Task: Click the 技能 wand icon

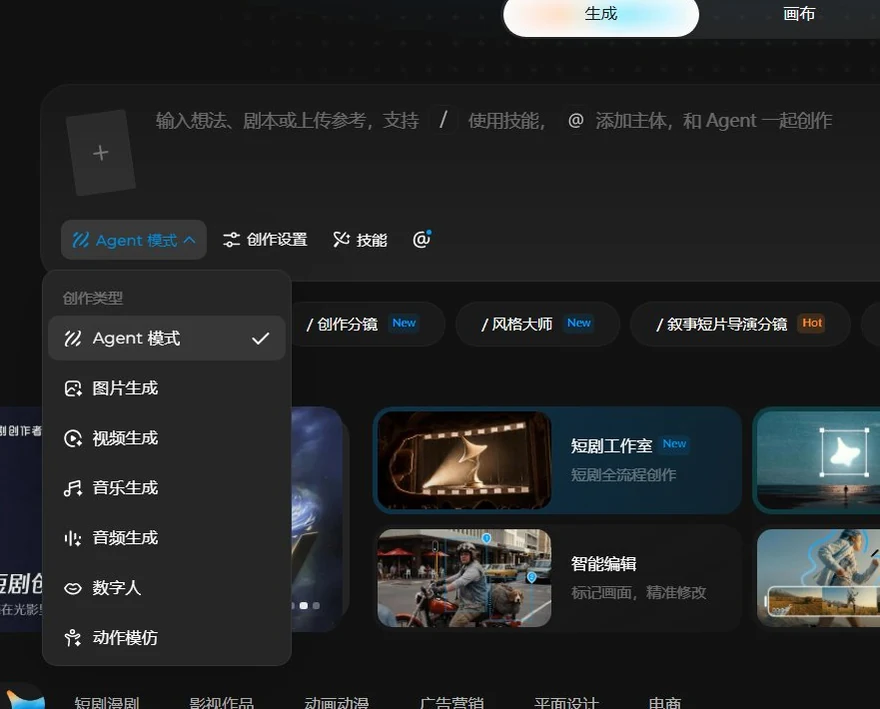Action: (x=341, y=240)
